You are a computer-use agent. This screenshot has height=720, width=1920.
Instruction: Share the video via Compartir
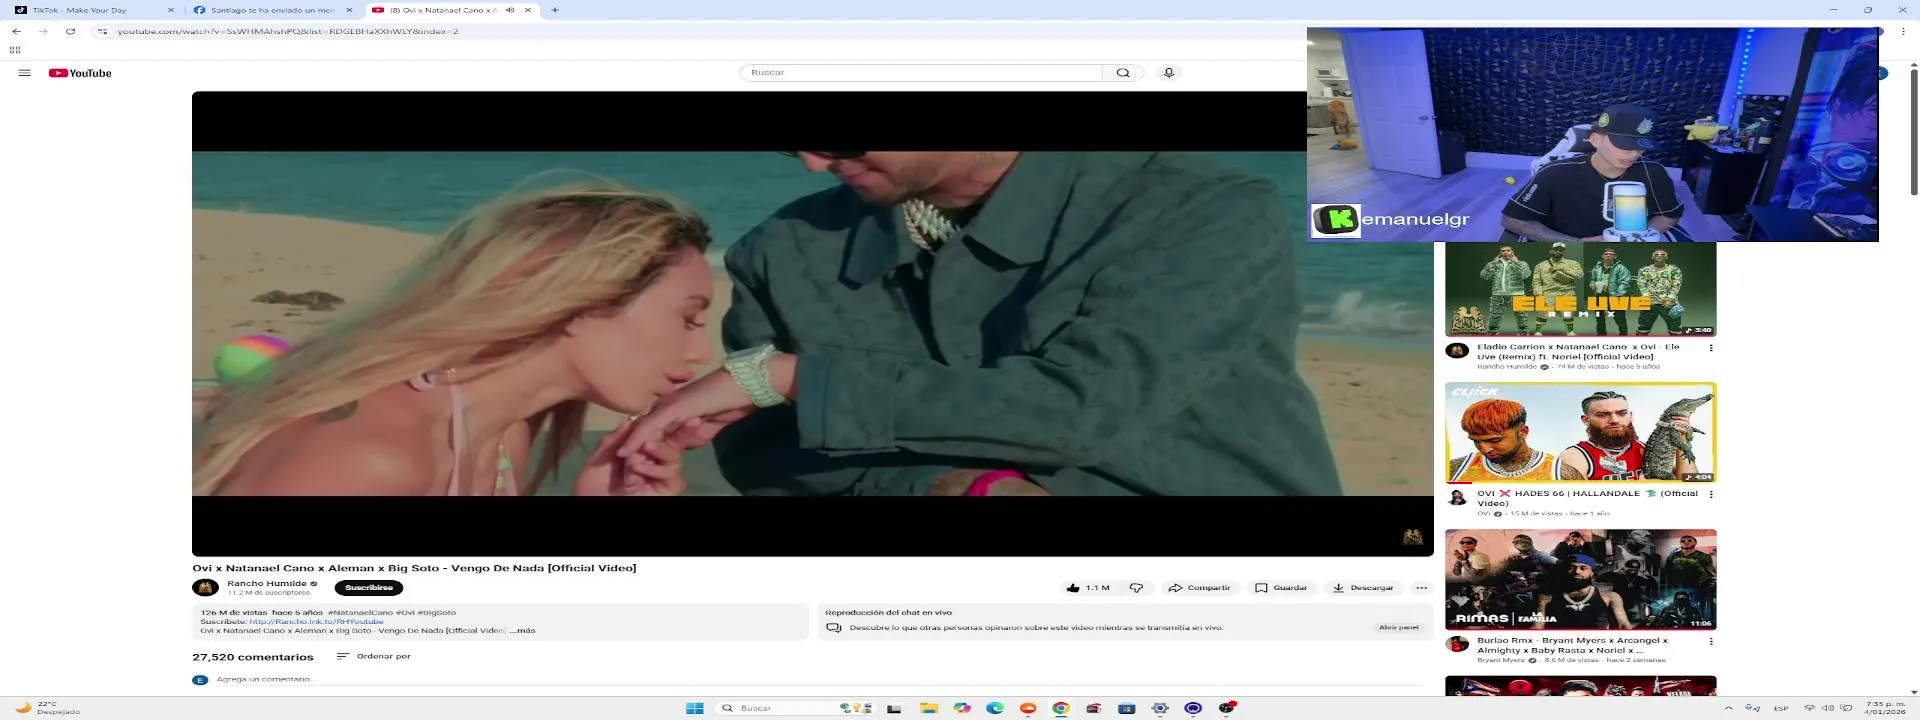coord(1200,588)
